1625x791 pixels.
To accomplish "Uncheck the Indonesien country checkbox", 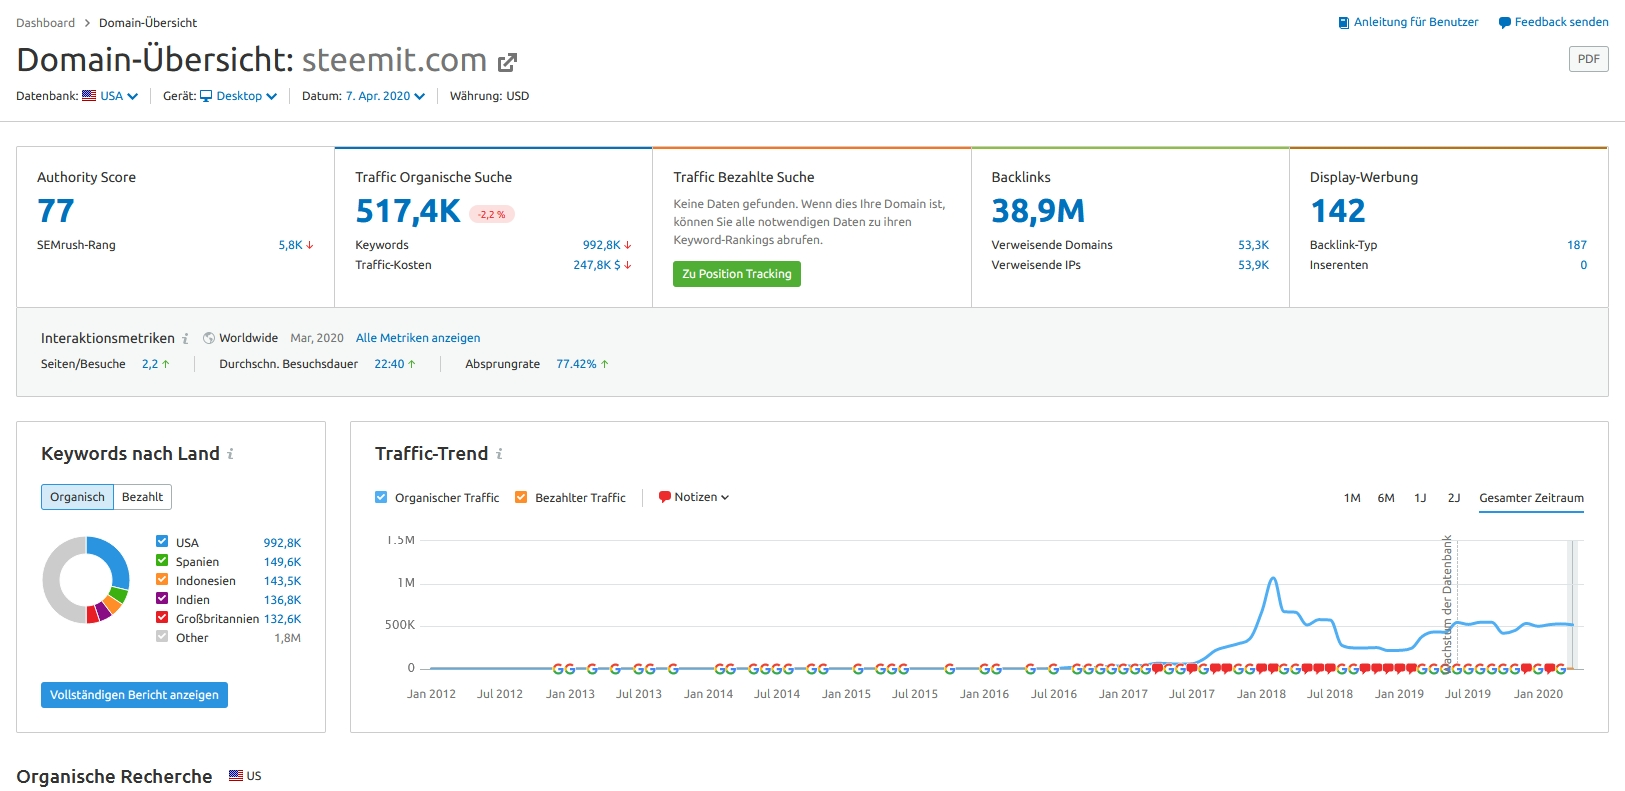I will [x=162, y=580].
